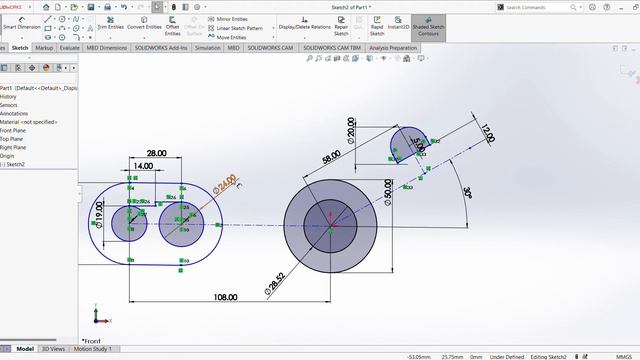Click the Smart Dimension tool

pos(22,23)
